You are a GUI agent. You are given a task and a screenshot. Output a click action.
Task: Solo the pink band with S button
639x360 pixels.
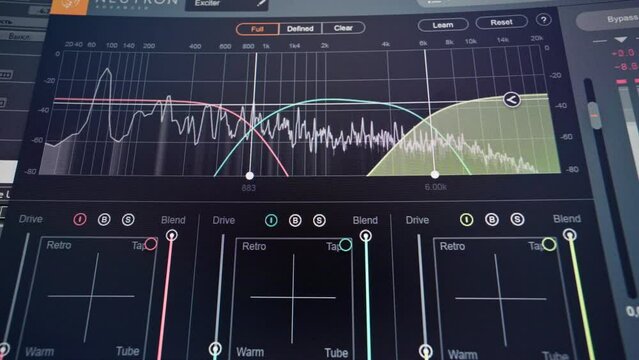coord(128,220)
